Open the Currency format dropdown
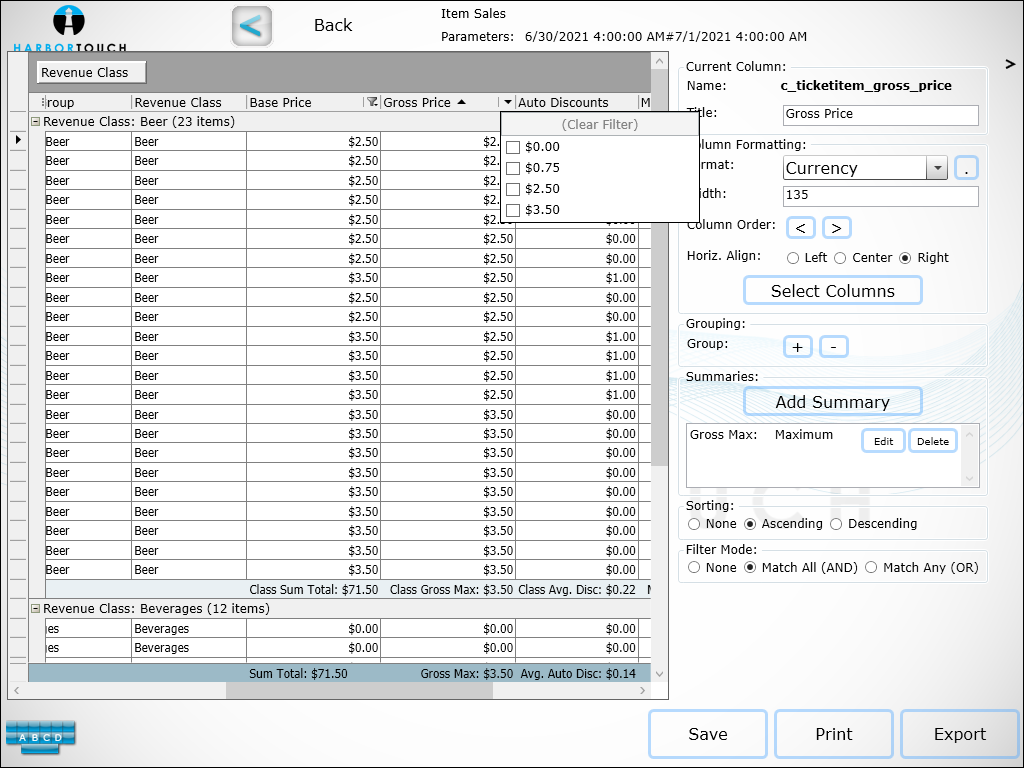Image resolution: width=1024 pixels, height=768 pixels. (x=937, y=168)
